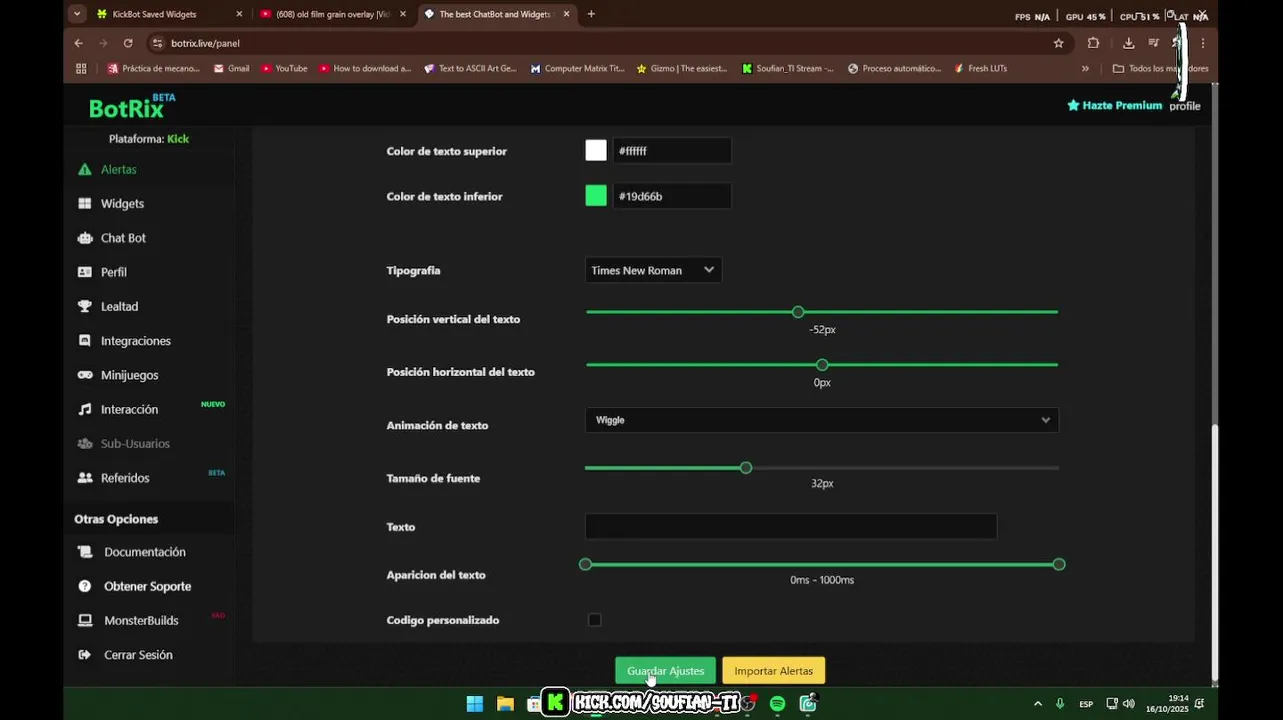Click the Referidos people icon
This screenshot has height=720, width=1283.
click(85, 478)
